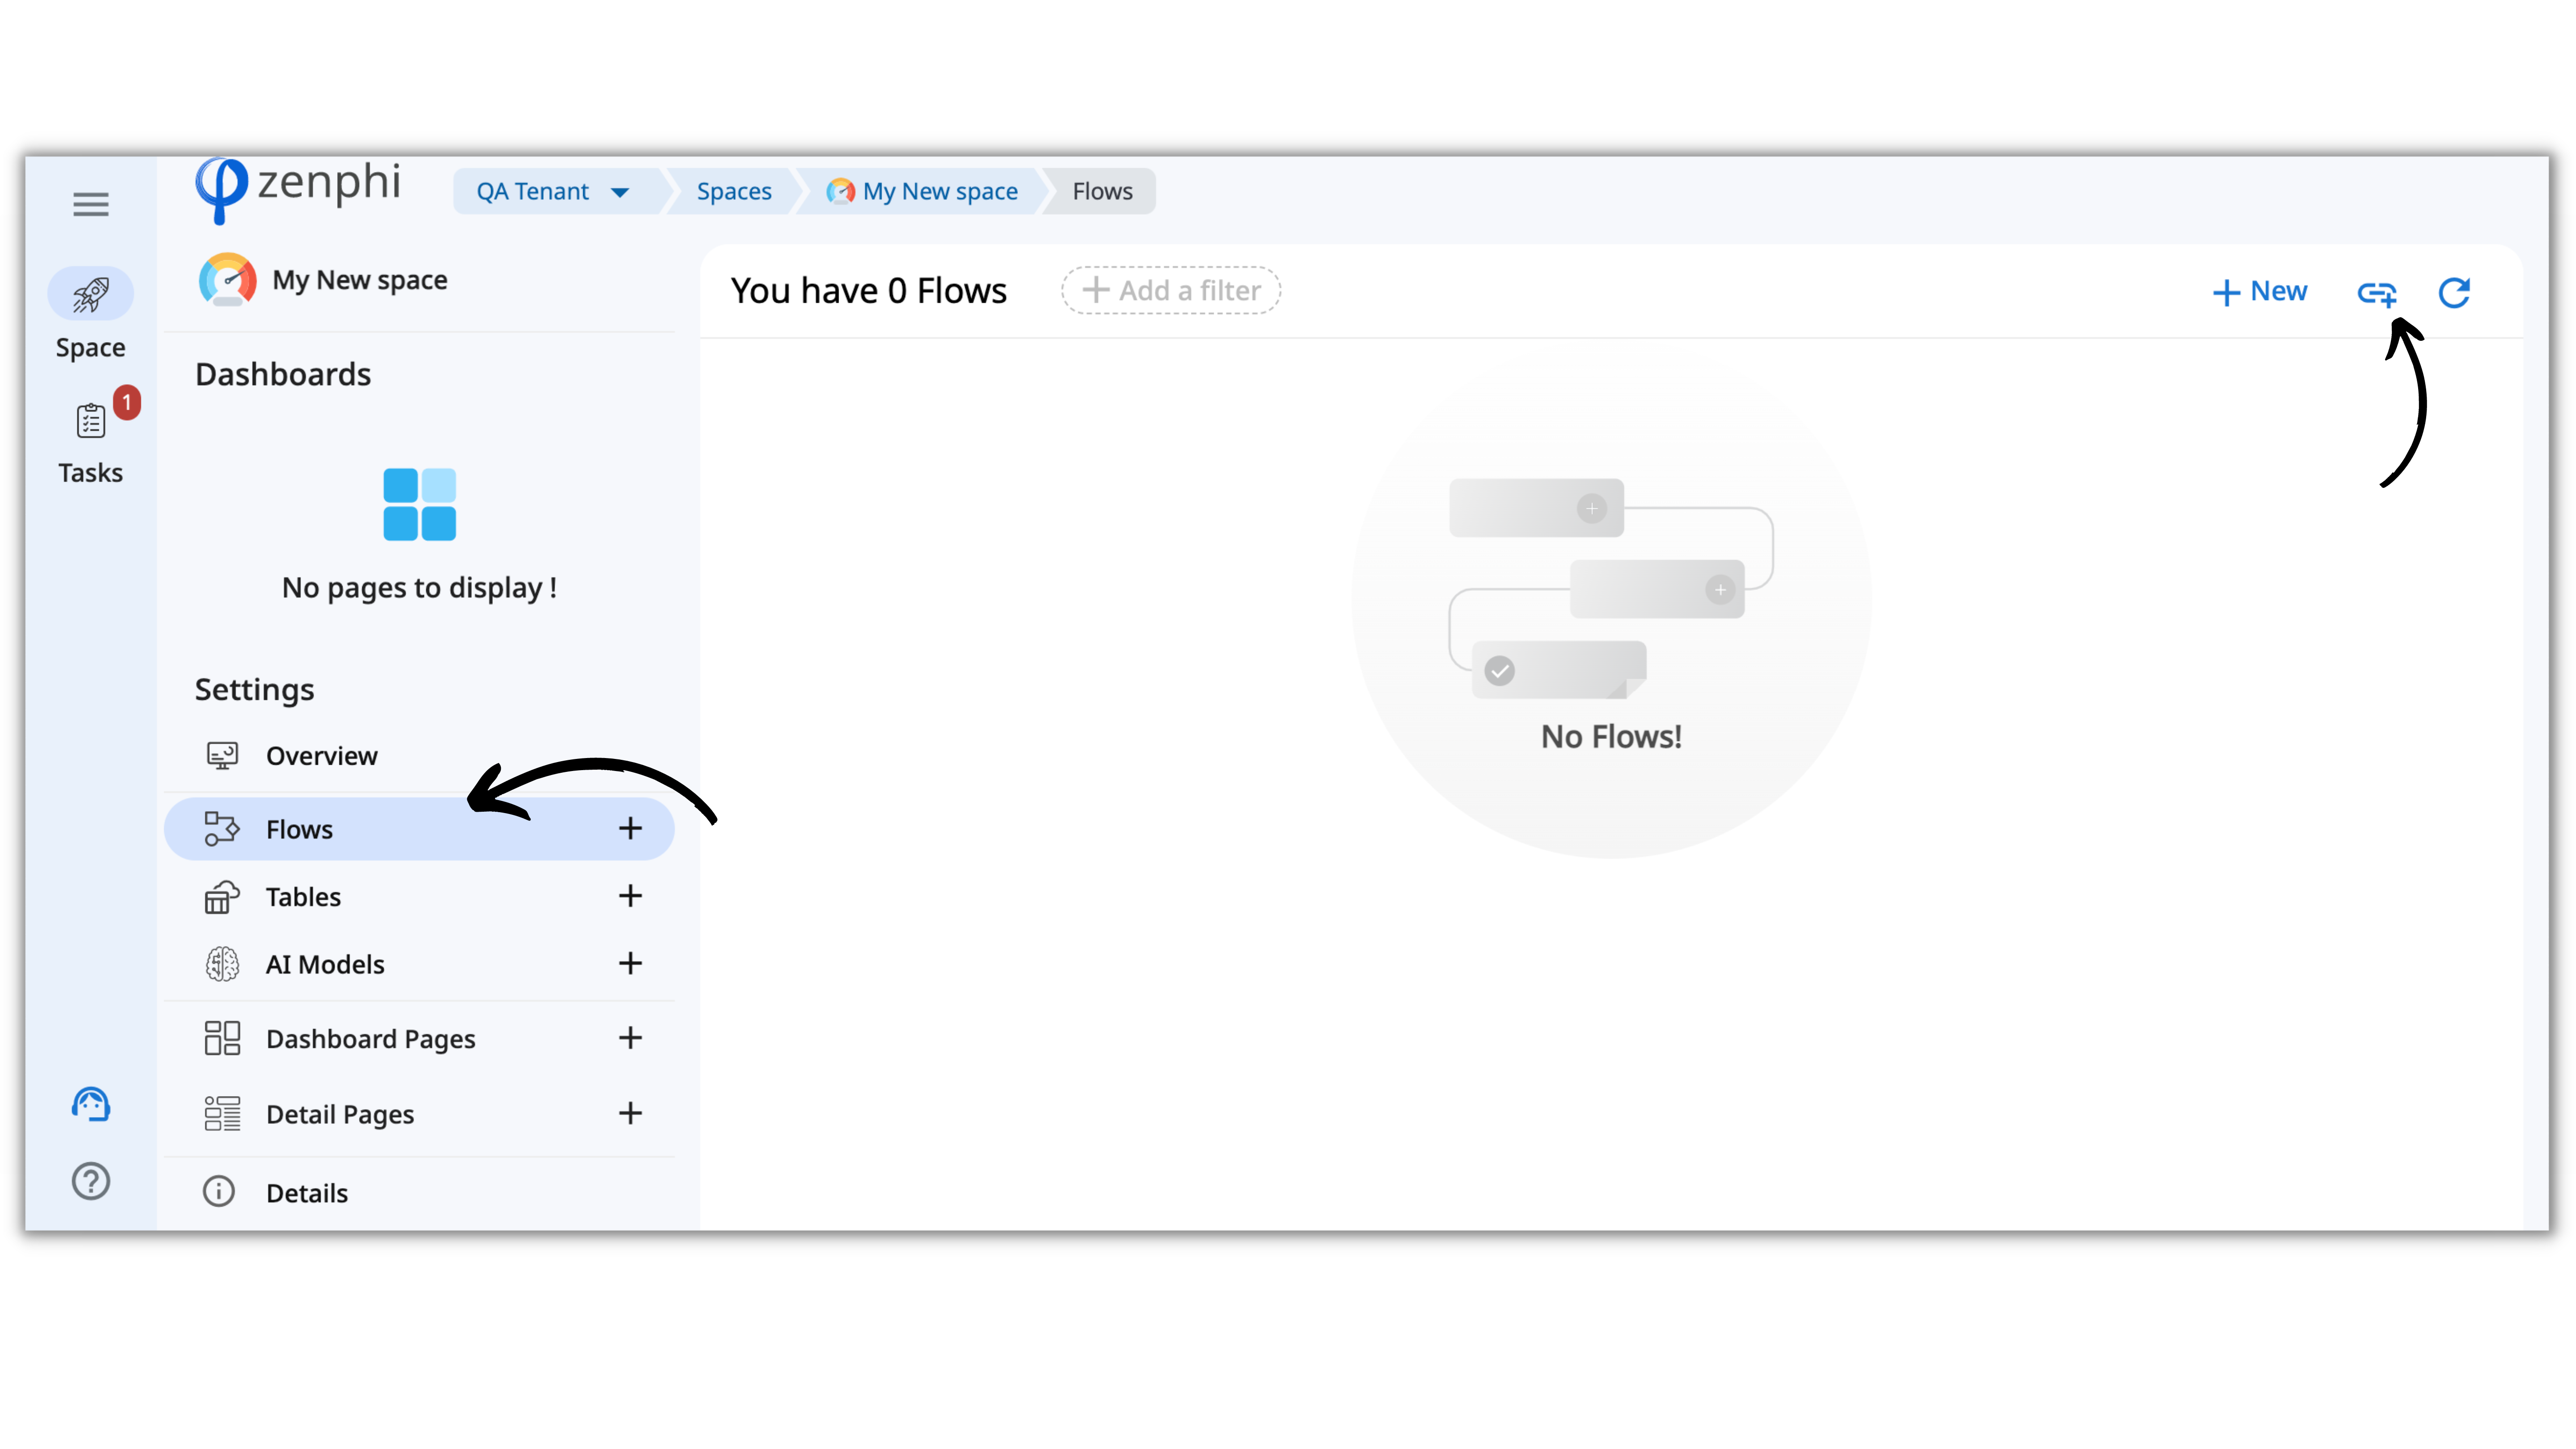Open the hamburger menu icon
This screenshot has height=1449, width=2576.
[x=90, y=205]
